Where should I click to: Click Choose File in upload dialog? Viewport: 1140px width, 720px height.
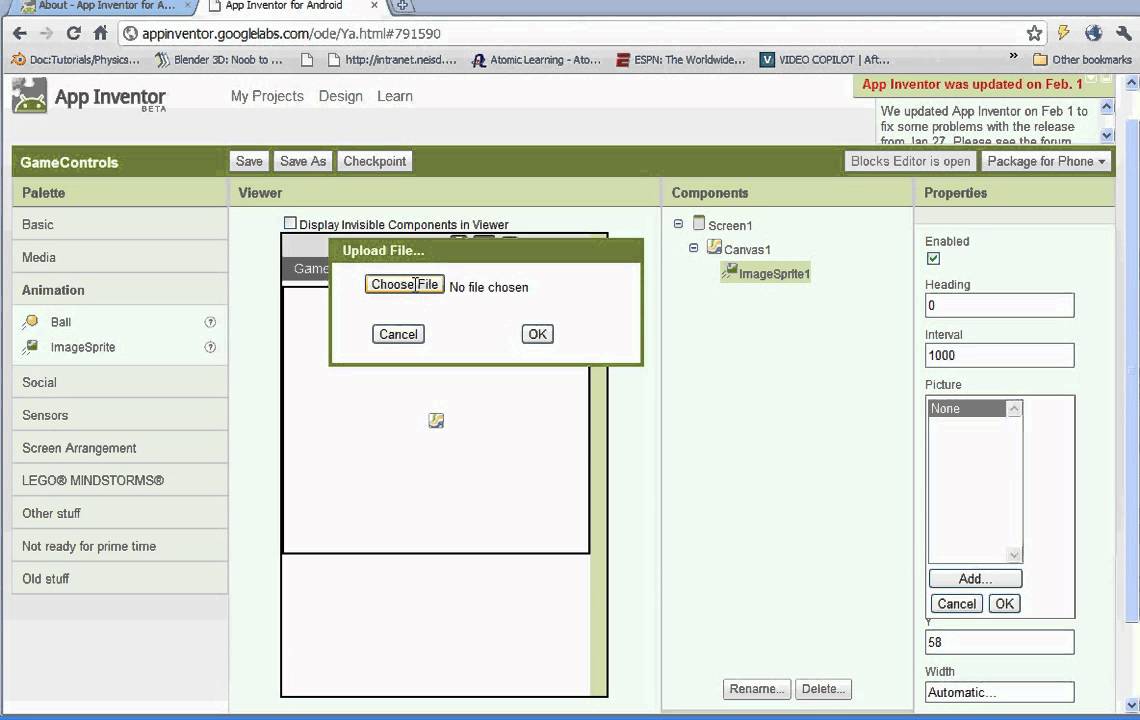coord(404,284)
